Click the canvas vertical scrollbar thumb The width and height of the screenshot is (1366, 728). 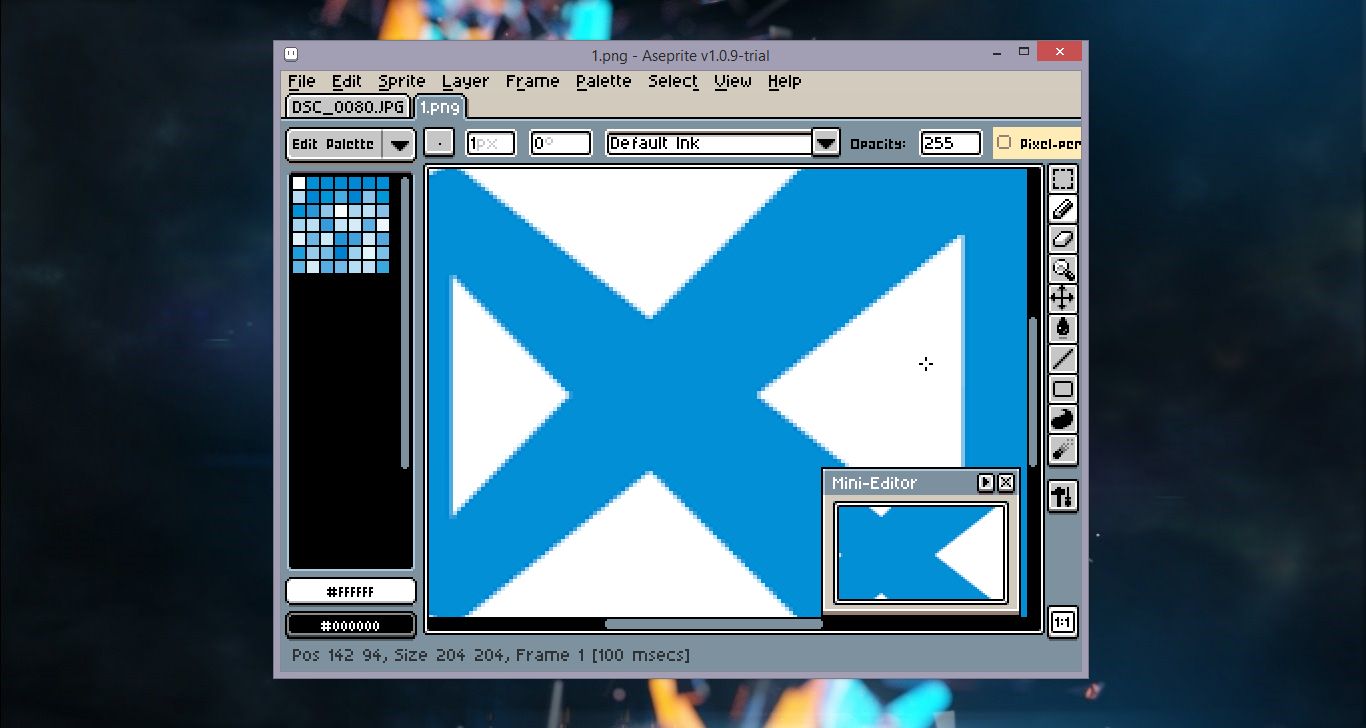click(1033, 391)
